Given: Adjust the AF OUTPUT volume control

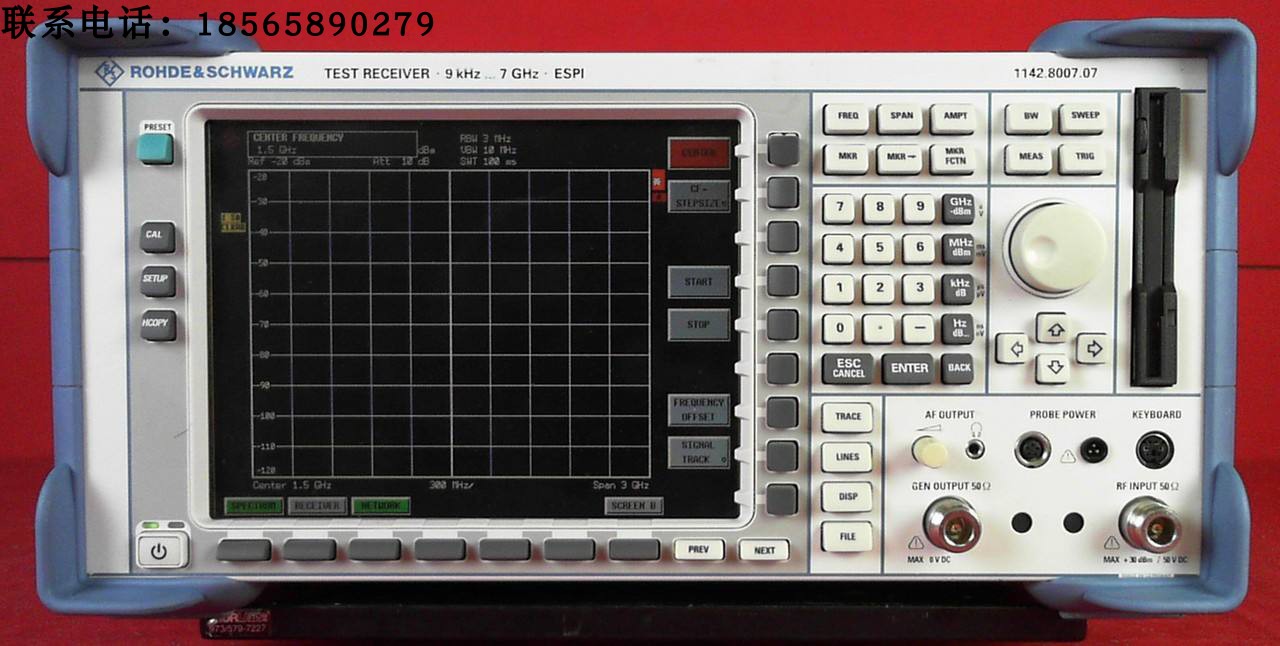Looking at the screenshot, I should [930, 453].
